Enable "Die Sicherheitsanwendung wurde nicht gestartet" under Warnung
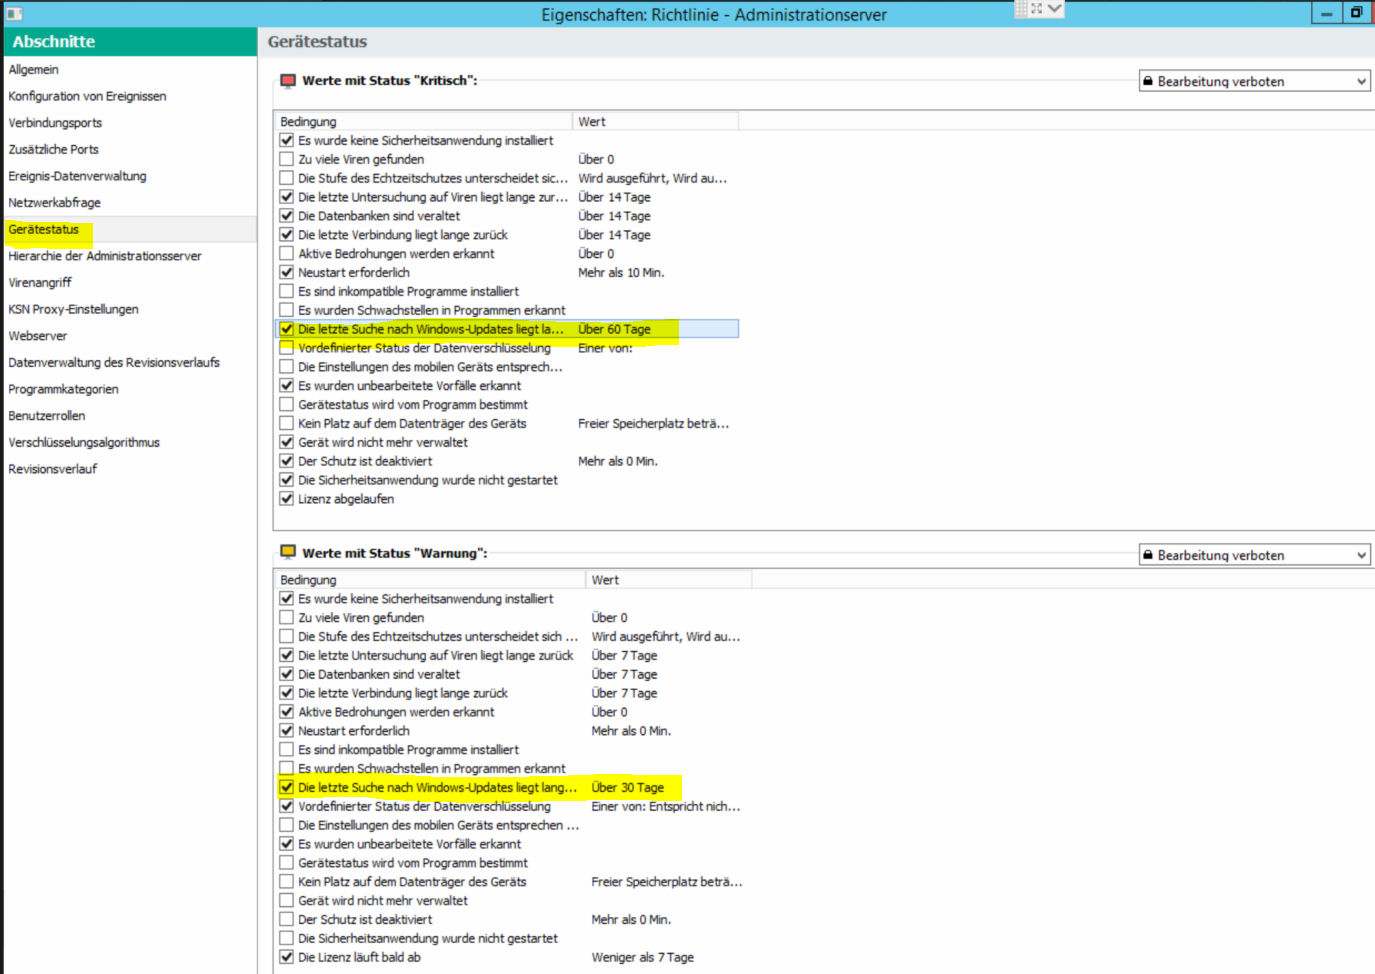The width and height of the screenshot is (1375, 974). [287, 938]
